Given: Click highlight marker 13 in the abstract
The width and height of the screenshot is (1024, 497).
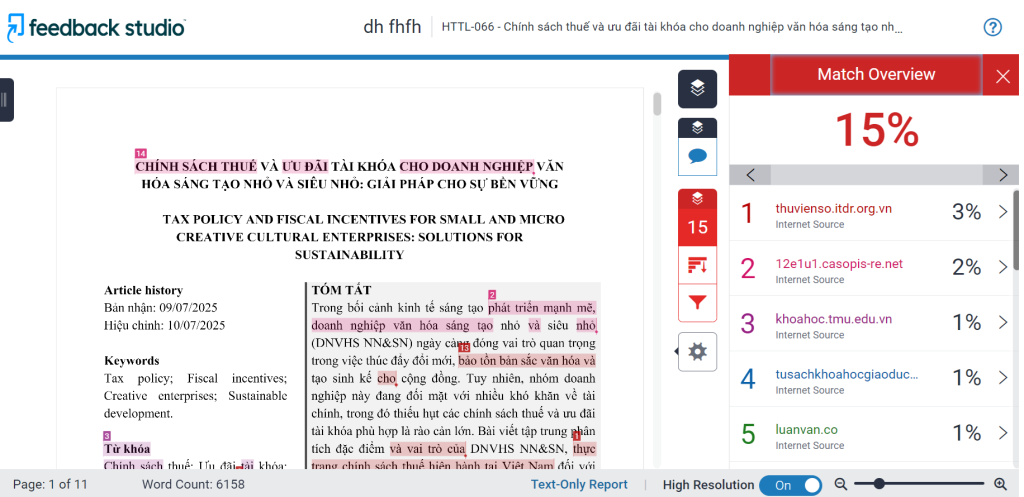Looking at the screenshot, I should point(464,347).
